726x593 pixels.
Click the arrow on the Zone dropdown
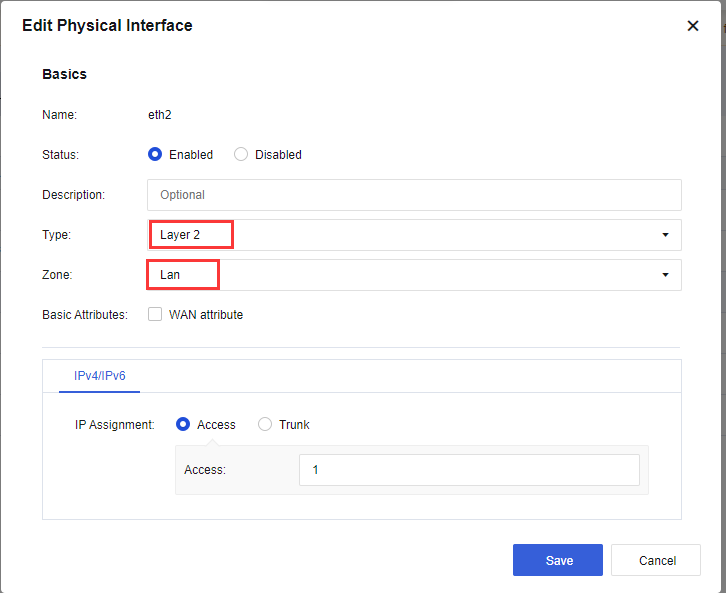tap(665, 275)
